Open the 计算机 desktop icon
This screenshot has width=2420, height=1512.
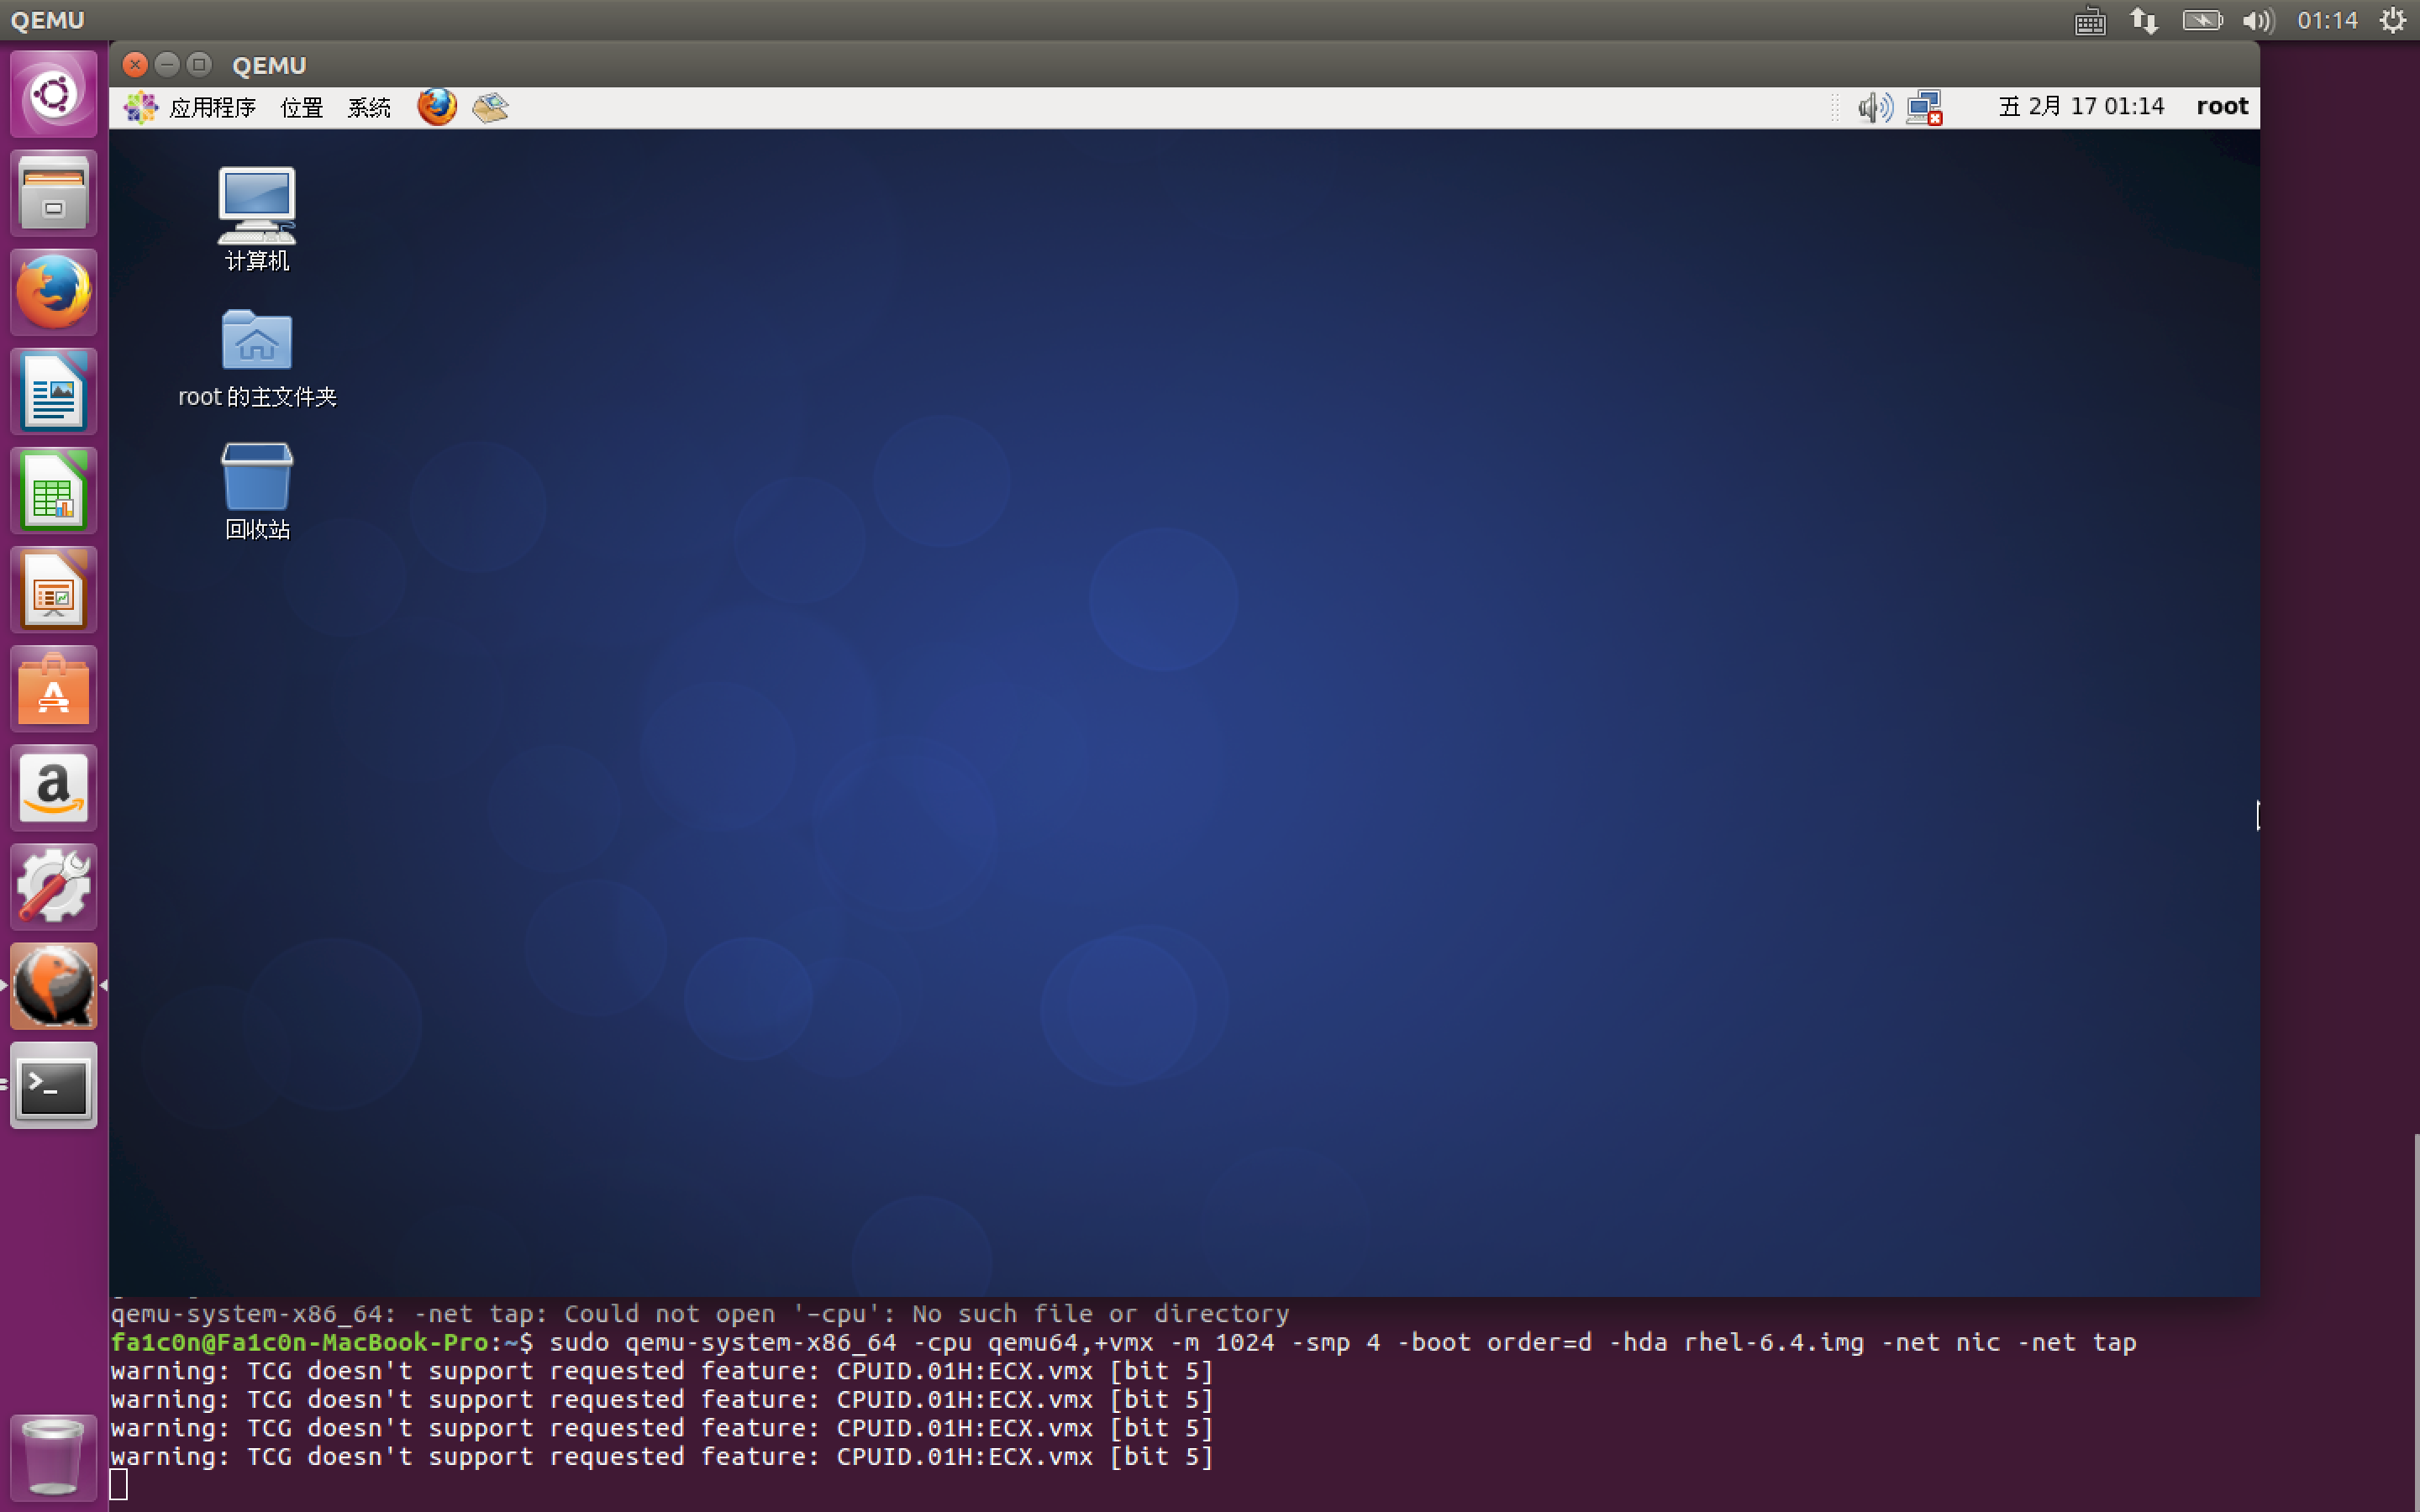(x=257, y=205)
